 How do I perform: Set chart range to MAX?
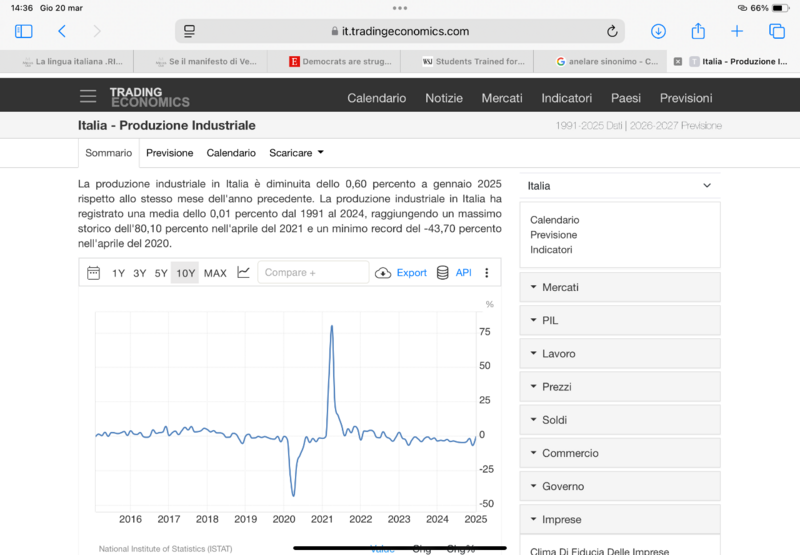[215, 273]
